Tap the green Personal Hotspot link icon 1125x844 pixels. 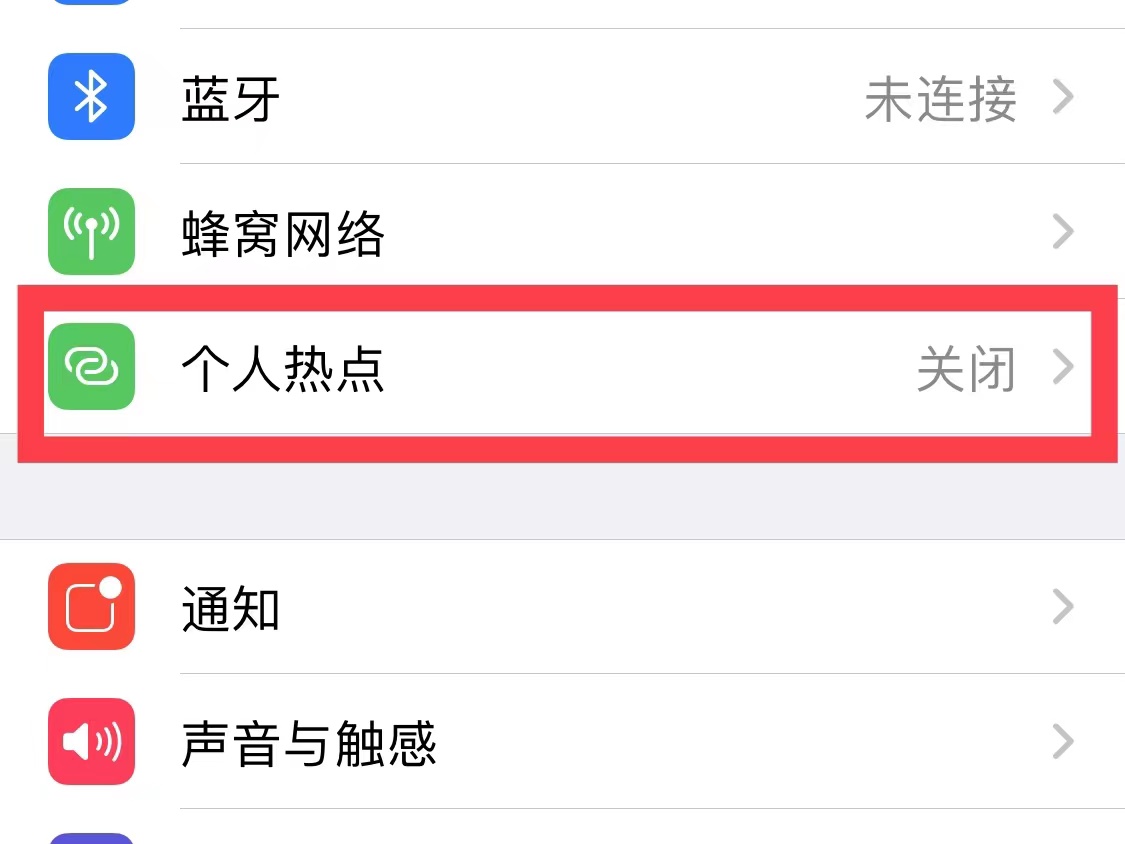91,366
